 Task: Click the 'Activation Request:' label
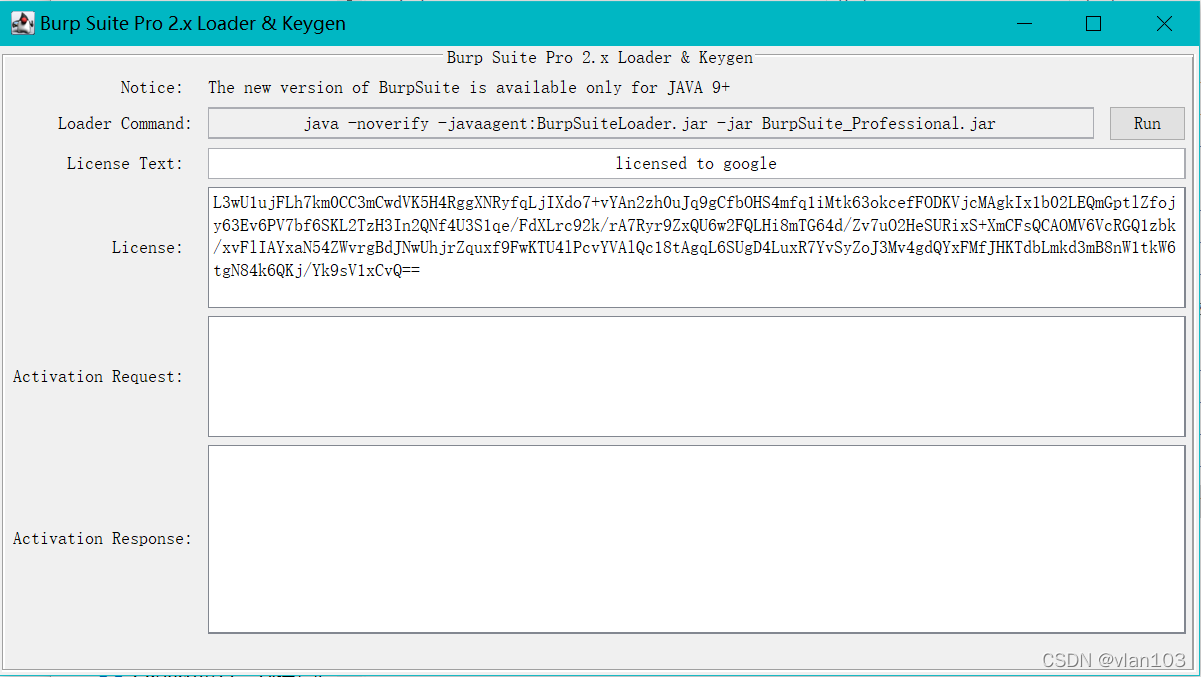(99, 377)
